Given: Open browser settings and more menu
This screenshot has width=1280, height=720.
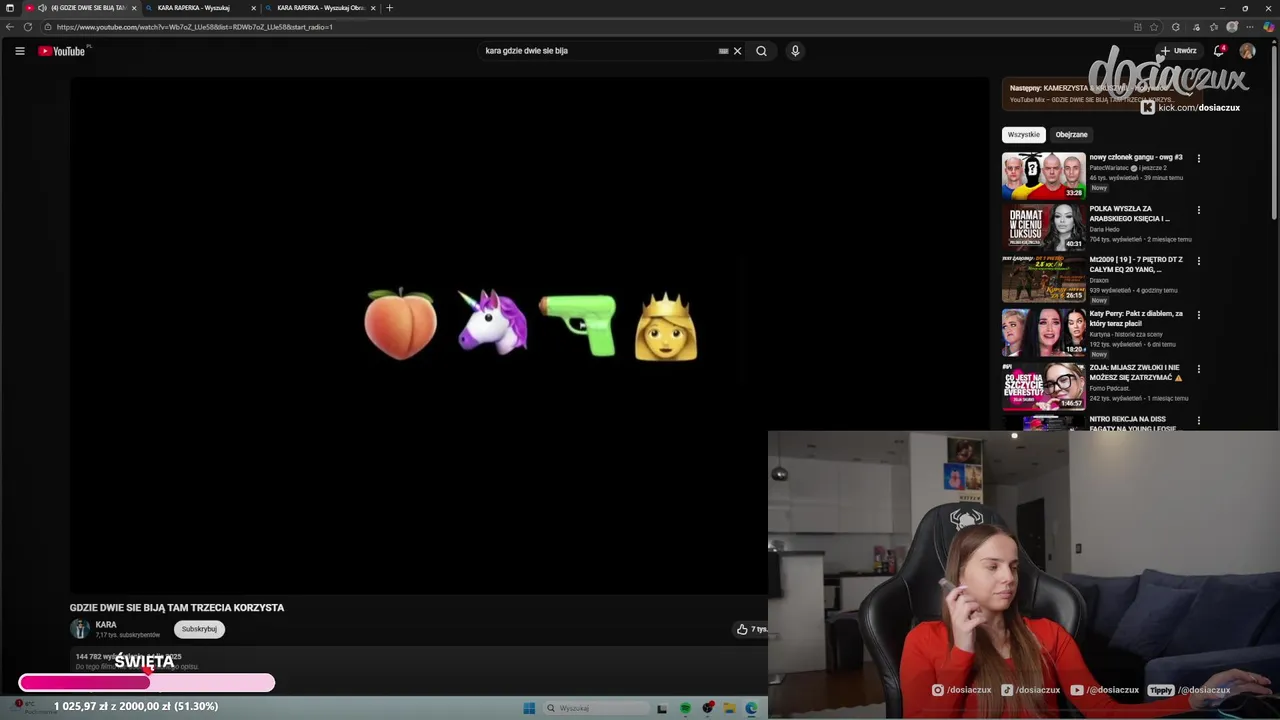Looking at the screenshot, I should 1250,27.
